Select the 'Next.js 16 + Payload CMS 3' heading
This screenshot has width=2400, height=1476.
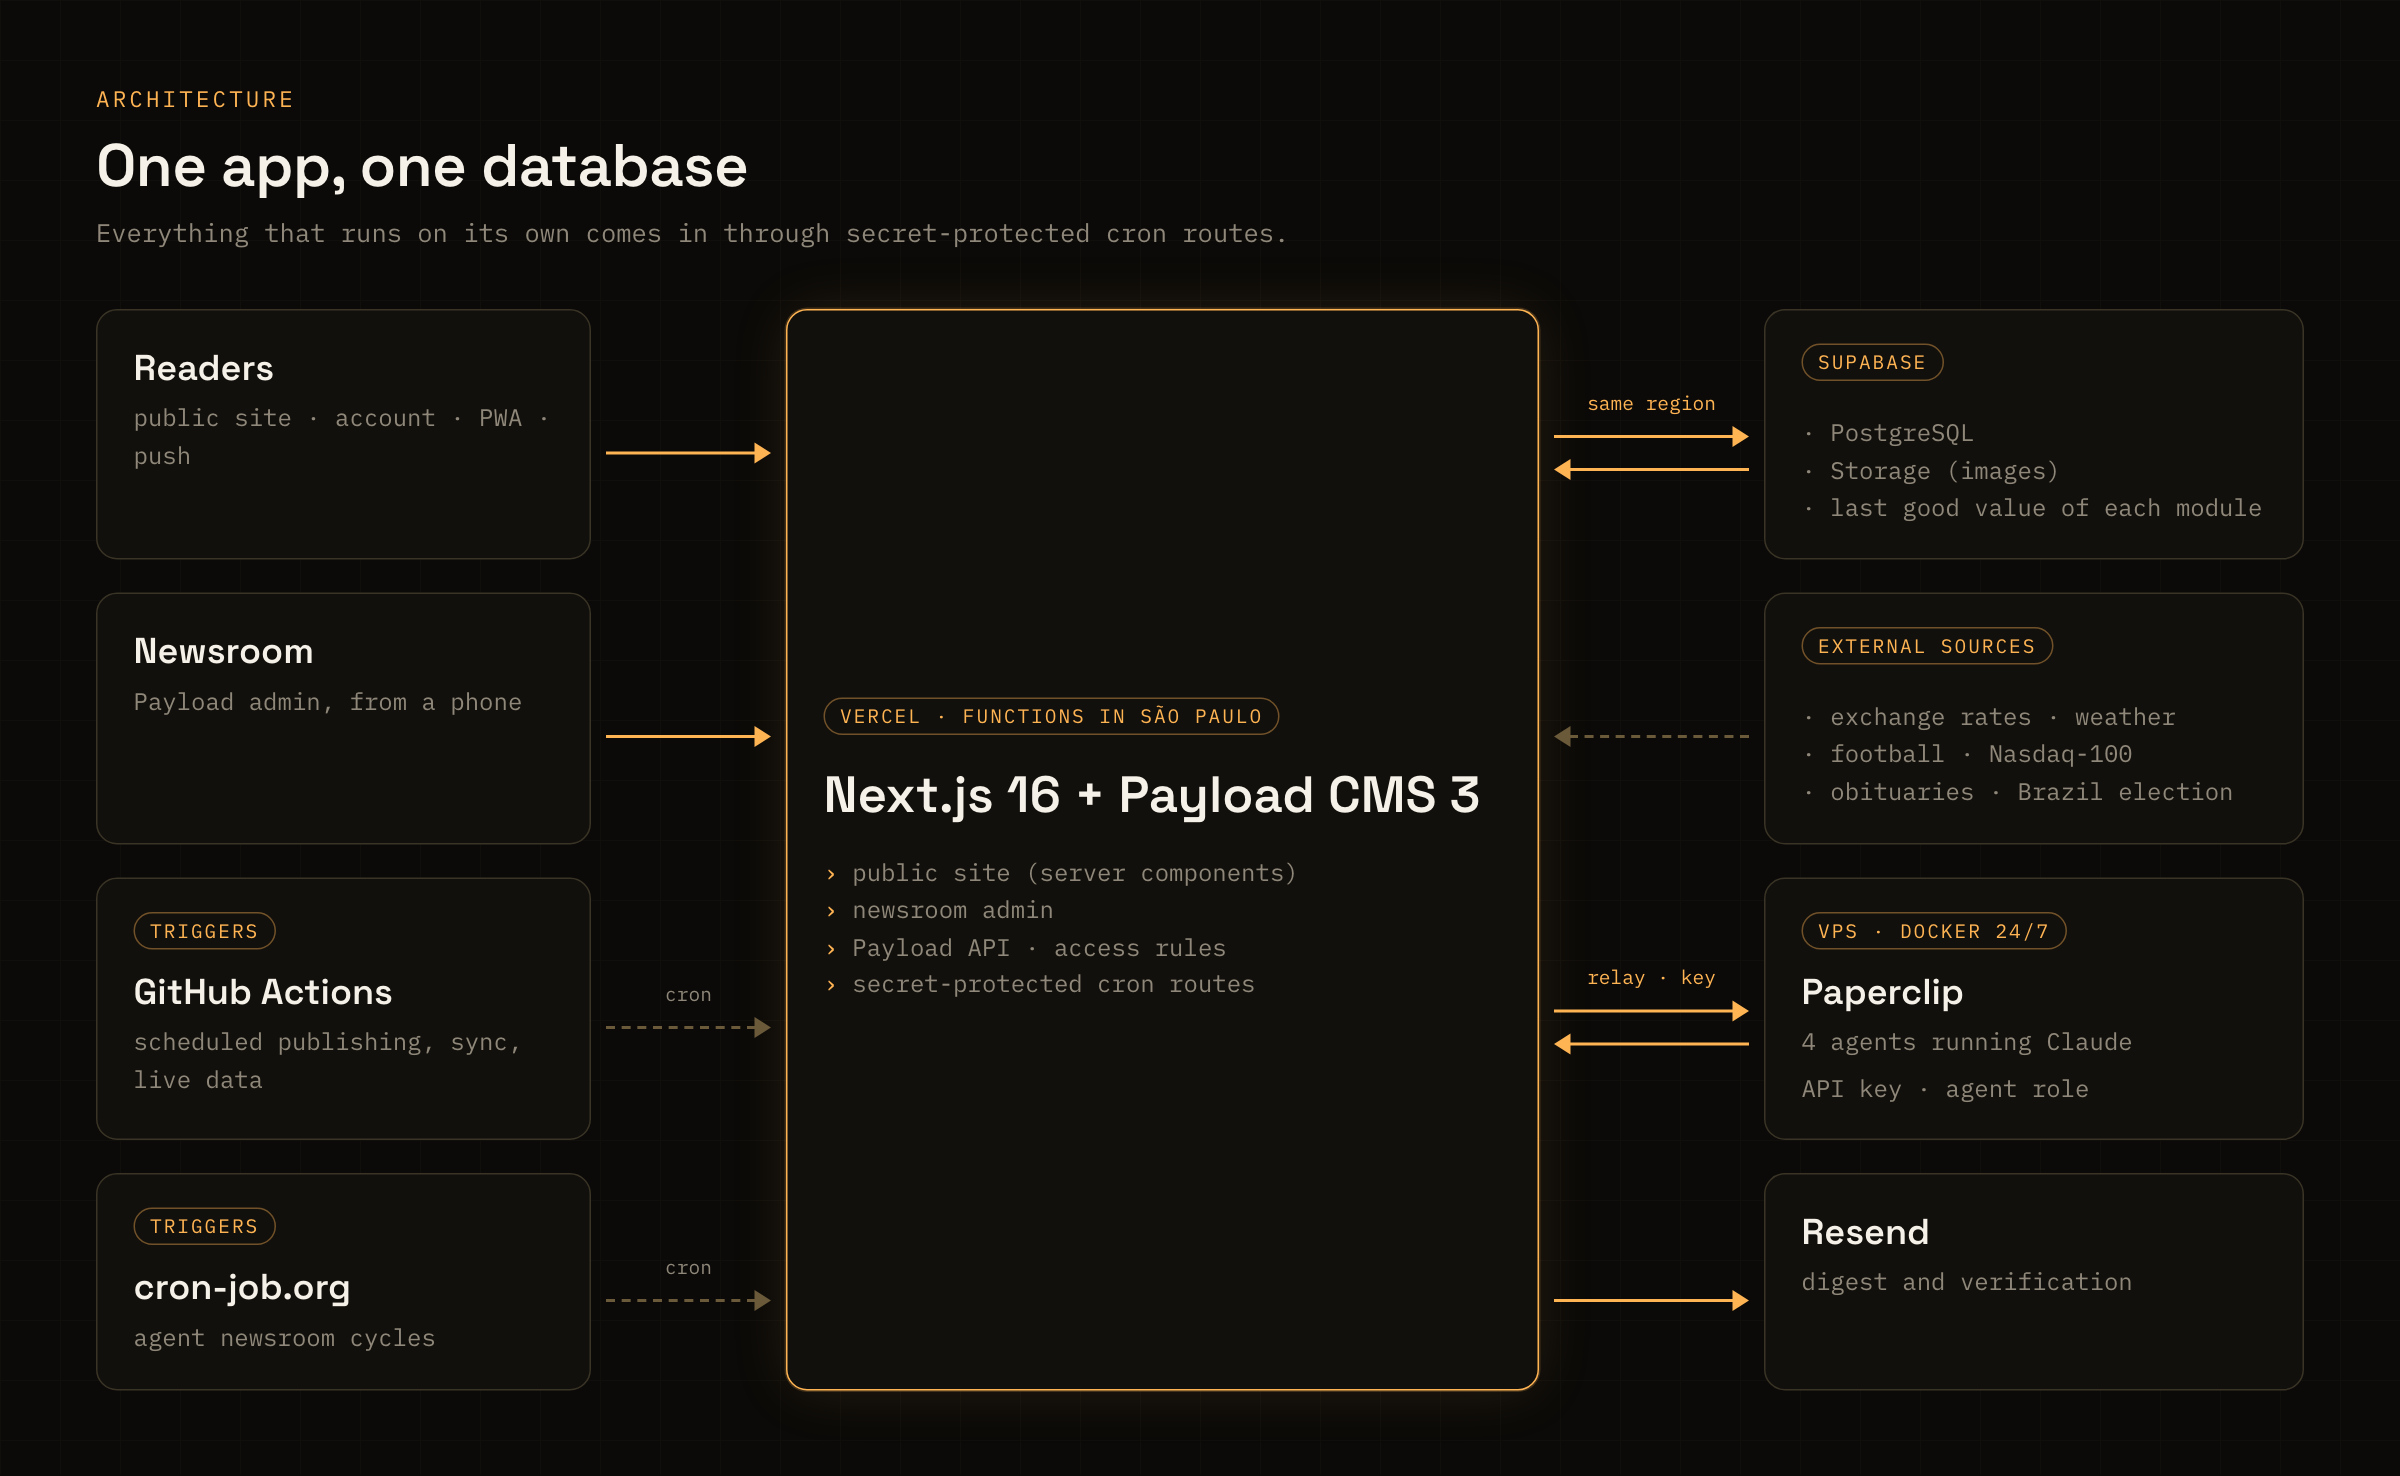pos(1152,795)
